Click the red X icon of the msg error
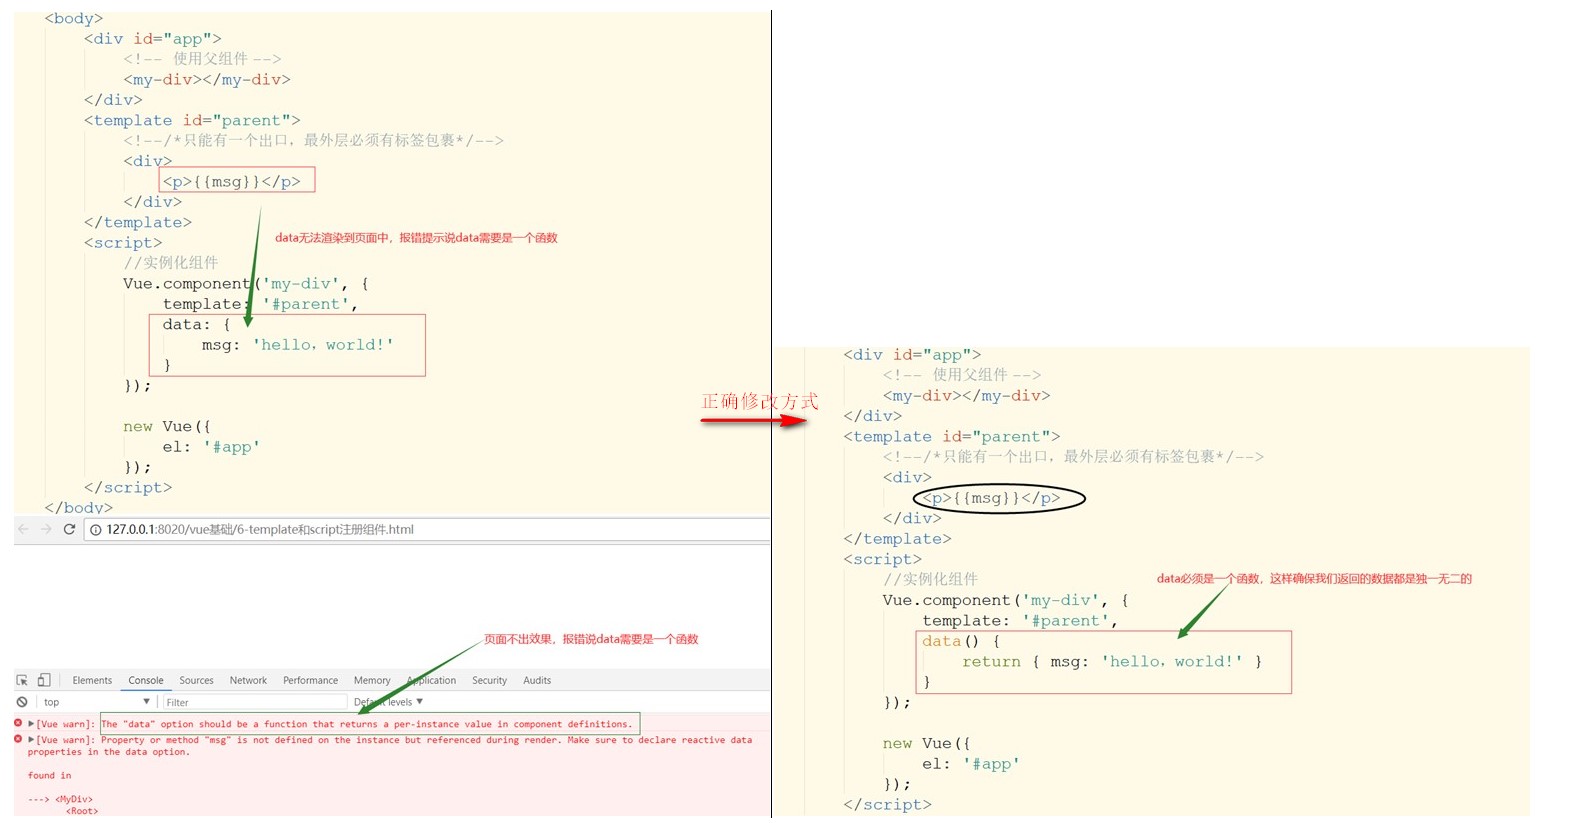The width and height of the screenshot is (1590, 823). tap(18, 739)
